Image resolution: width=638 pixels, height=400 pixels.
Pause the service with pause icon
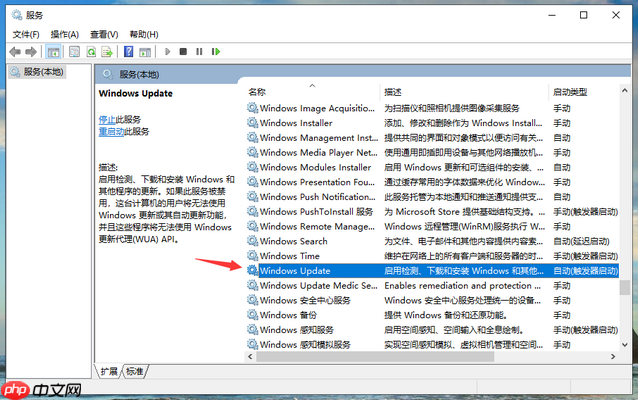point(199,52)
